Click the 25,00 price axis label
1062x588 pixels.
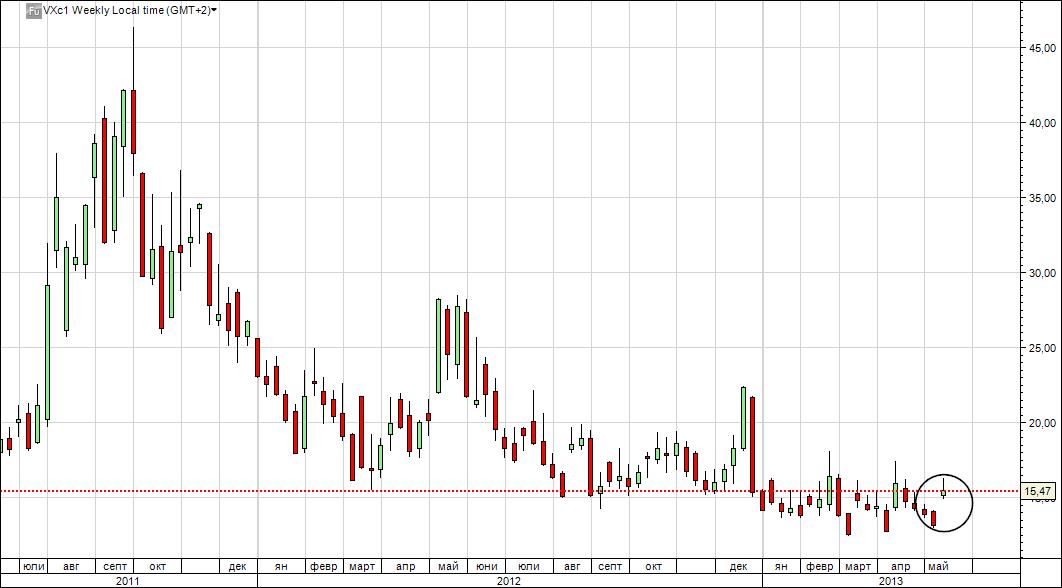1042,348
